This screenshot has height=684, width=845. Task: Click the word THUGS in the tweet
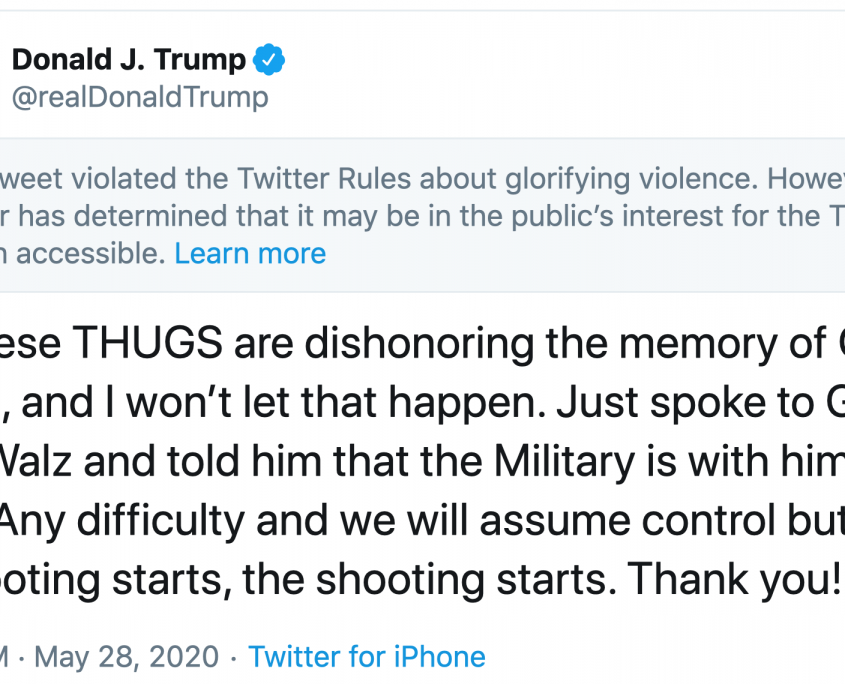147,343
